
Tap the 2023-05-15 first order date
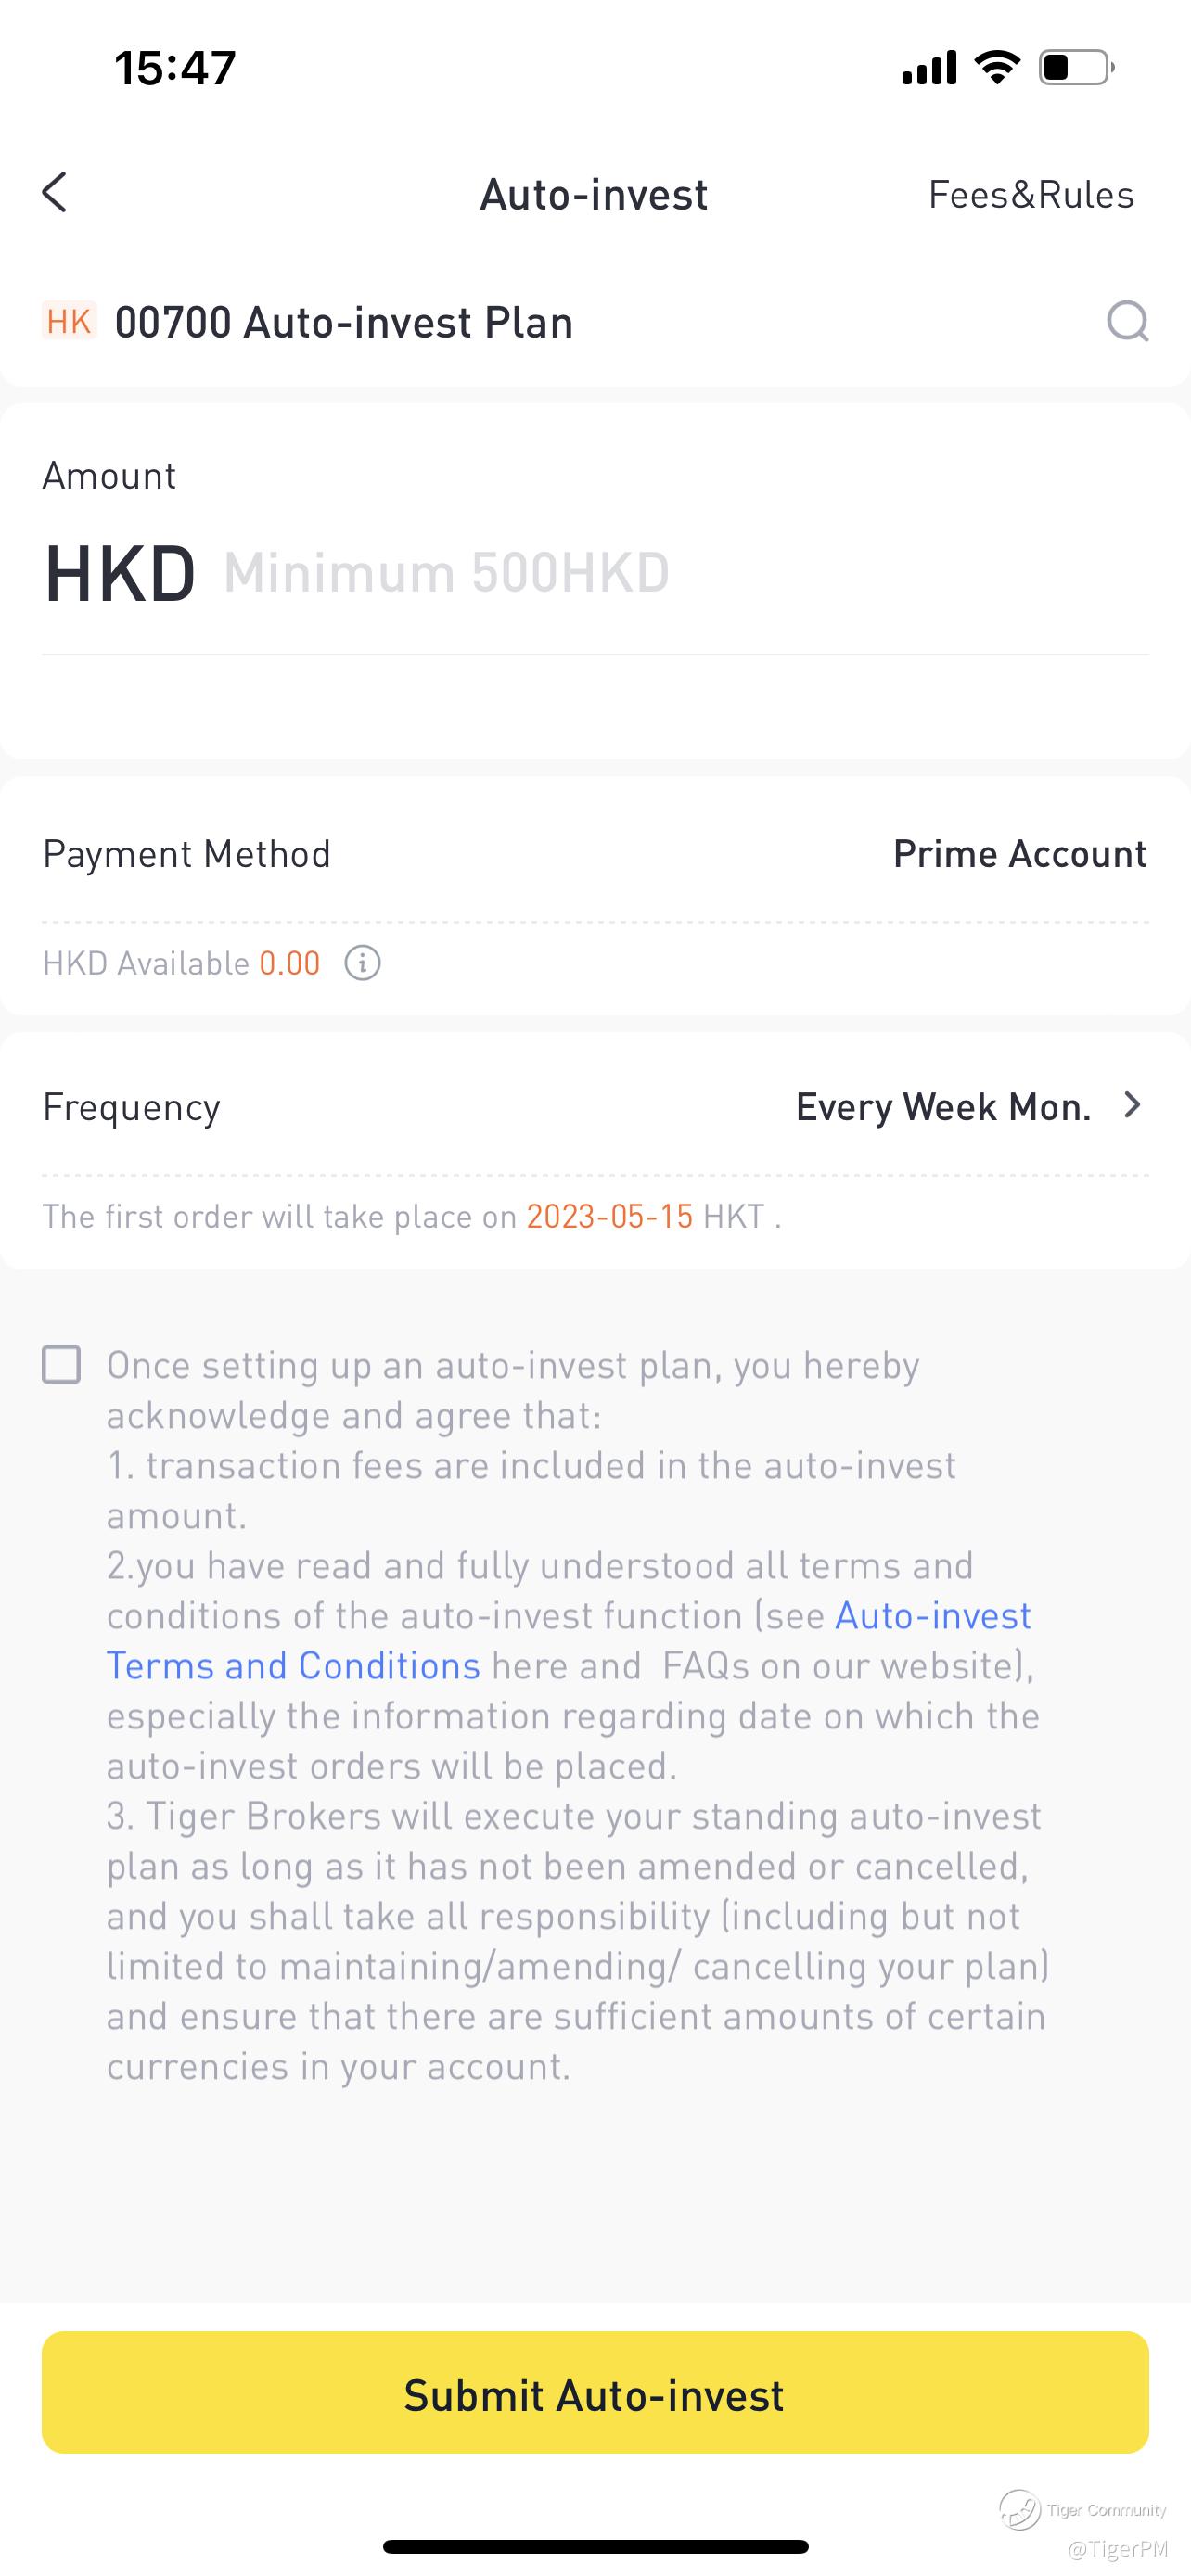tap(609, 1216)
